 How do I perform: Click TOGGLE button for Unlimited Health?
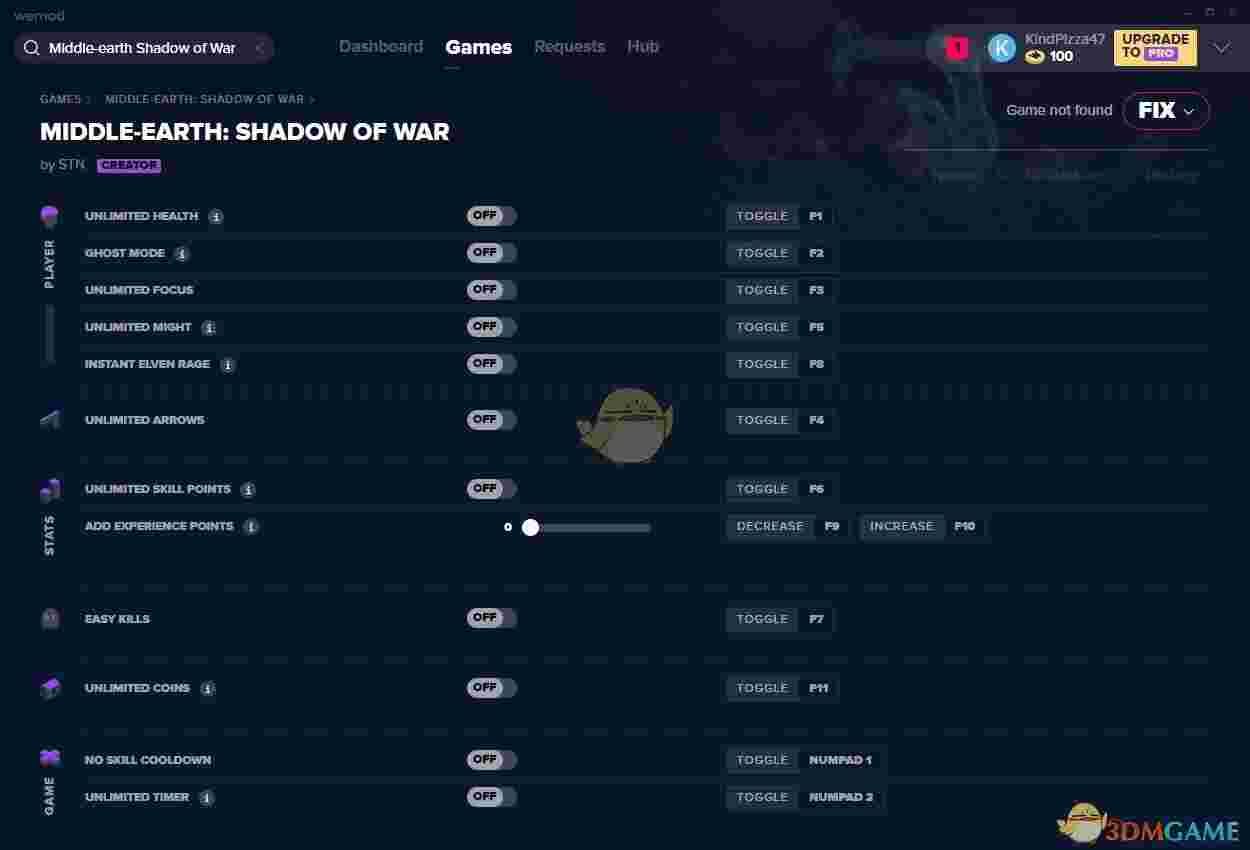(763, 216)
